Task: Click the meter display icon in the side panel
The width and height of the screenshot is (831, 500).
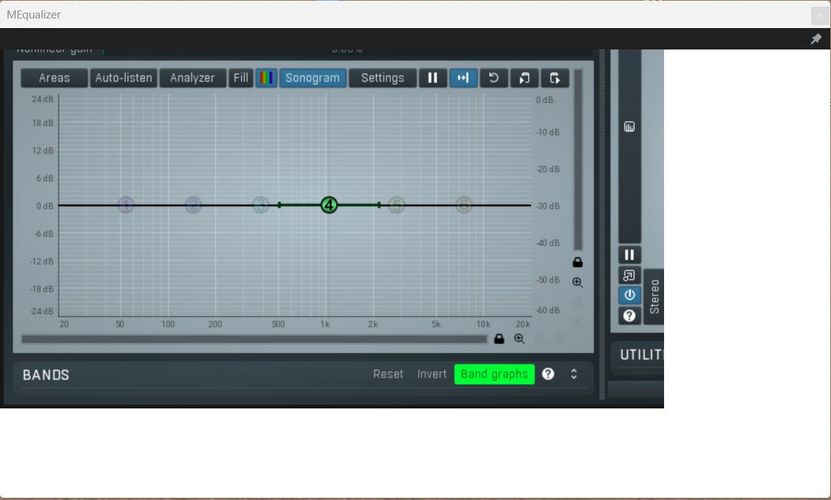Action: tap(629, 127)
